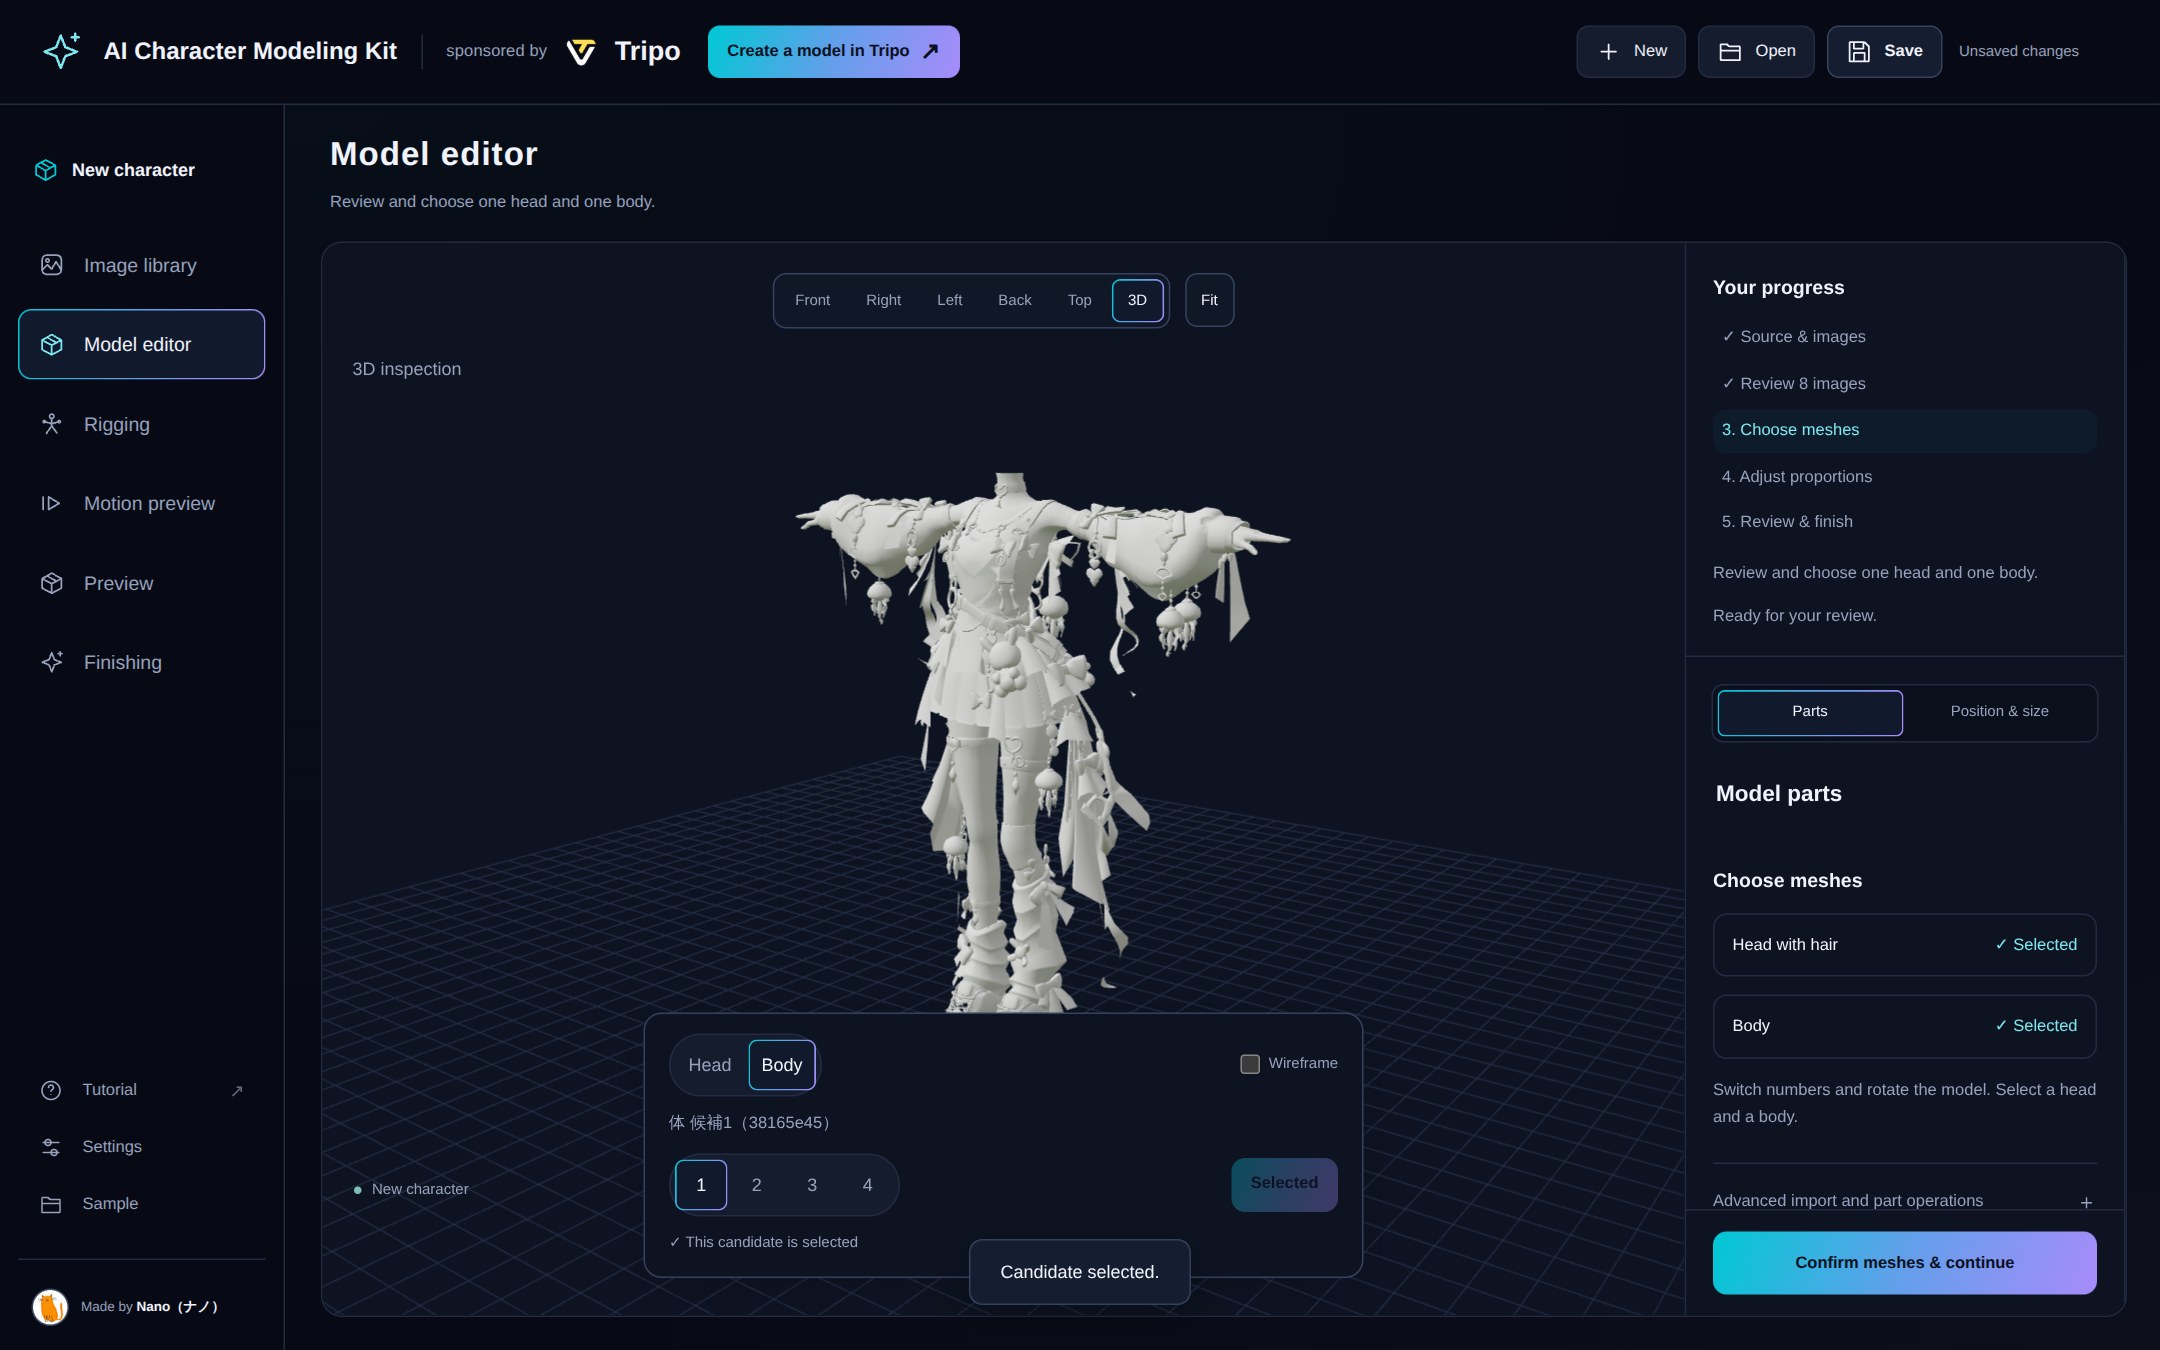
Task: Switch to Right view
Action: click(883, 300)
